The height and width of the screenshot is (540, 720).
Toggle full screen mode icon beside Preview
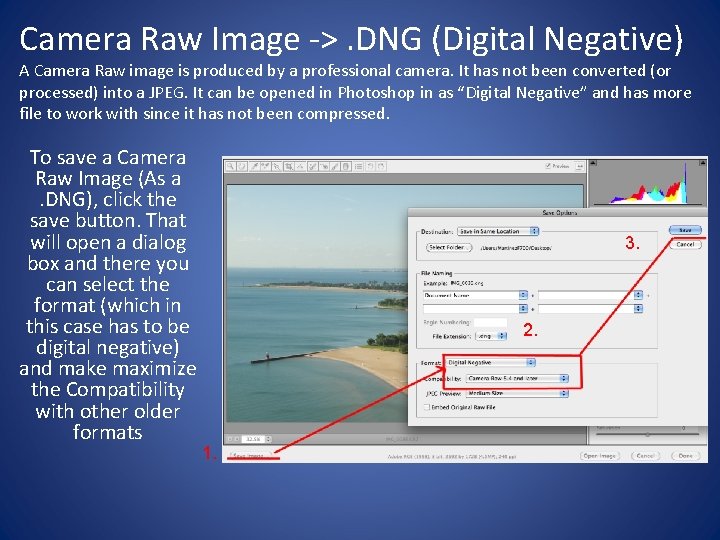580,166
